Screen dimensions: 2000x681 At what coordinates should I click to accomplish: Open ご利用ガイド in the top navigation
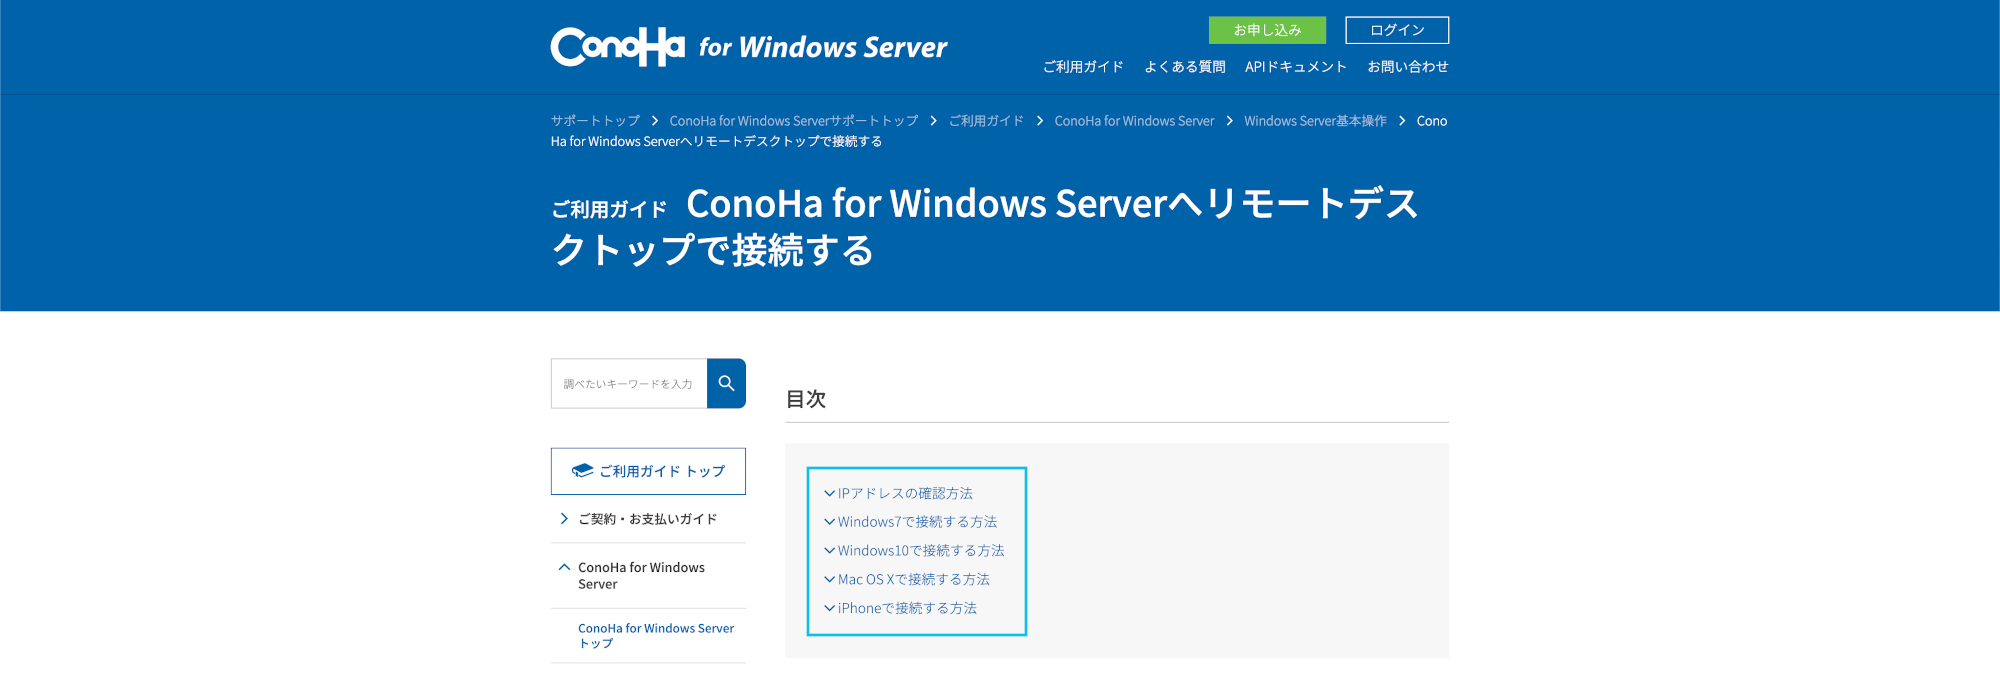pos(1083,67)
